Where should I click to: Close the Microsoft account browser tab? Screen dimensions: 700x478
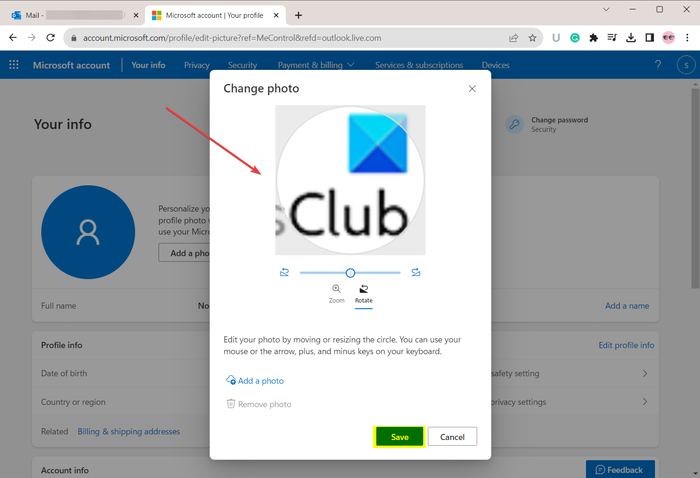point(276,15)
